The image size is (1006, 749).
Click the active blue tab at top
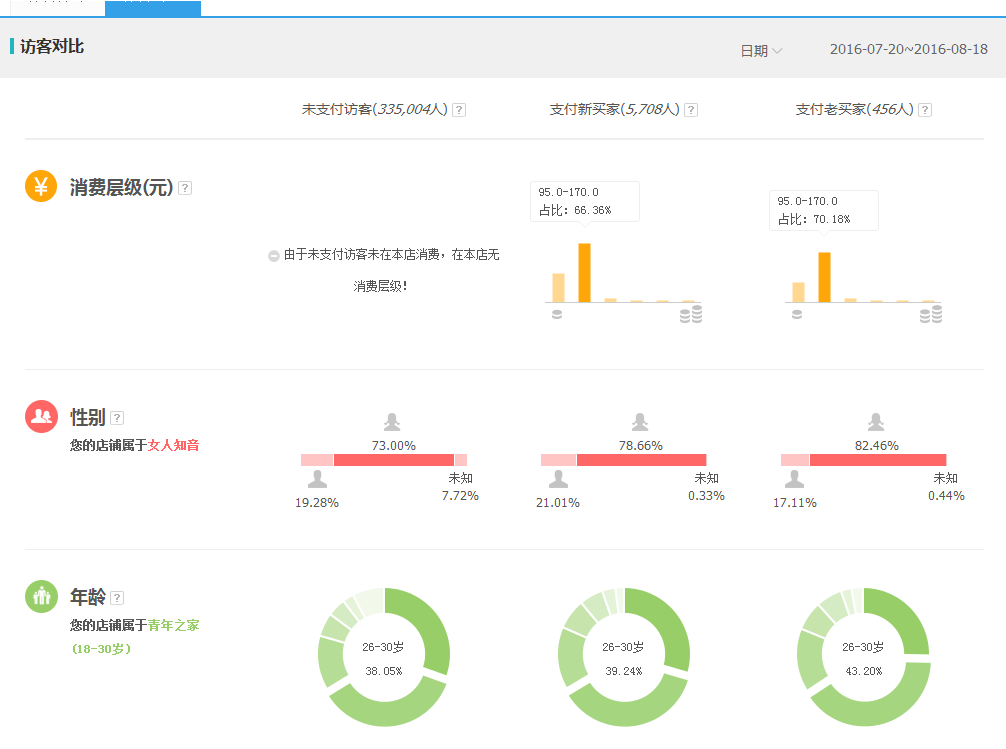click(x=153, y=8)
